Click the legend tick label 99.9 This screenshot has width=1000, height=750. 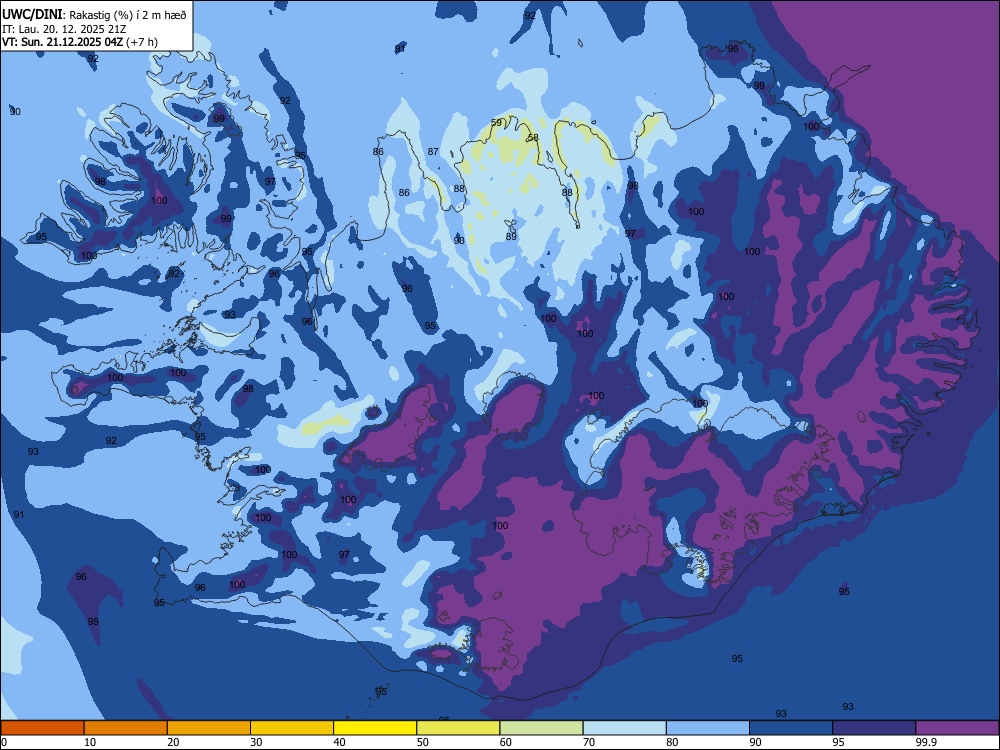(925, 742)
